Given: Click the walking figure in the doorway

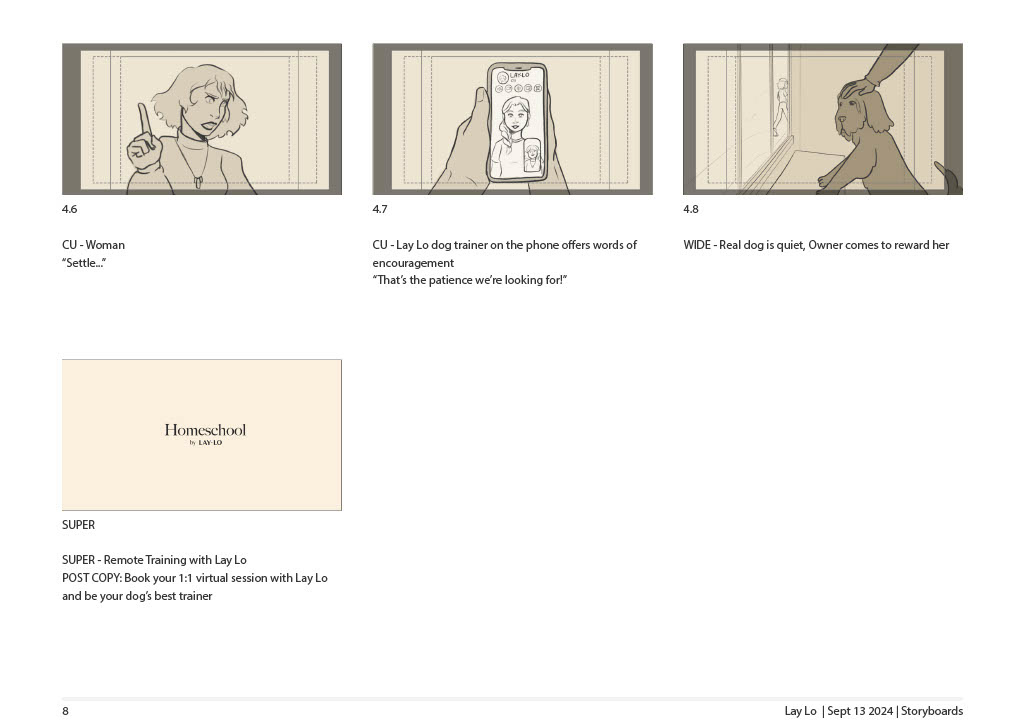Looking at the screenshot, I should pyautogui.click(x=780, y=106).
